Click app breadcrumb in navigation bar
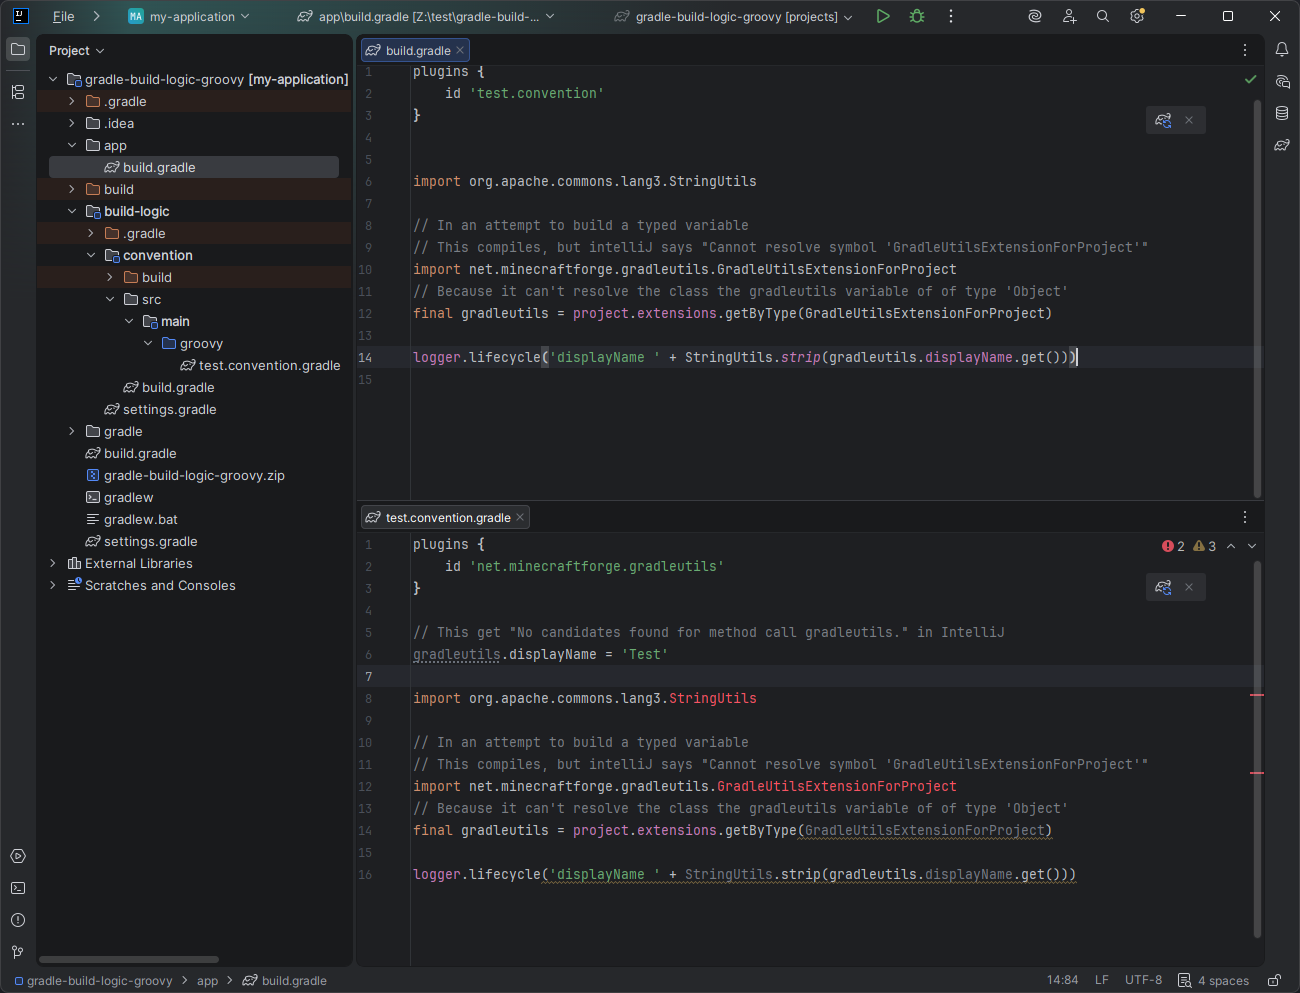Viewport: 1300px width, 993px height. 207,981
